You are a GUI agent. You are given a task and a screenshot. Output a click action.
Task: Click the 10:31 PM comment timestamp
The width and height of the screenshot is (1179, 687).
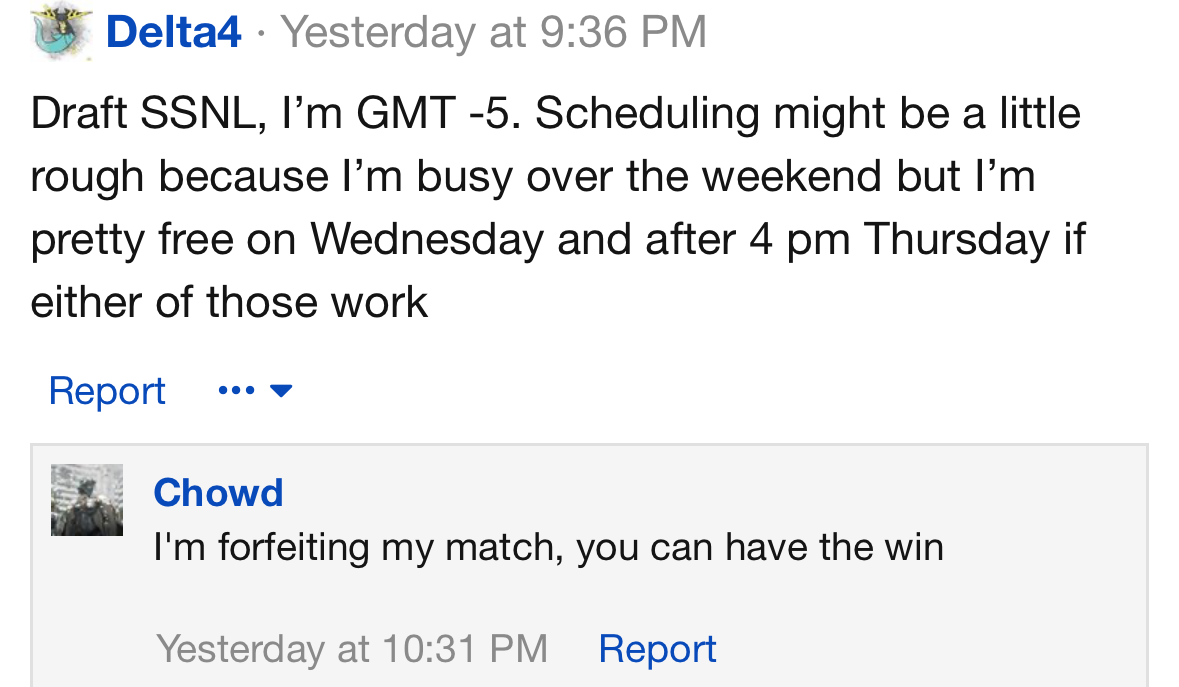tap(352, 649)
